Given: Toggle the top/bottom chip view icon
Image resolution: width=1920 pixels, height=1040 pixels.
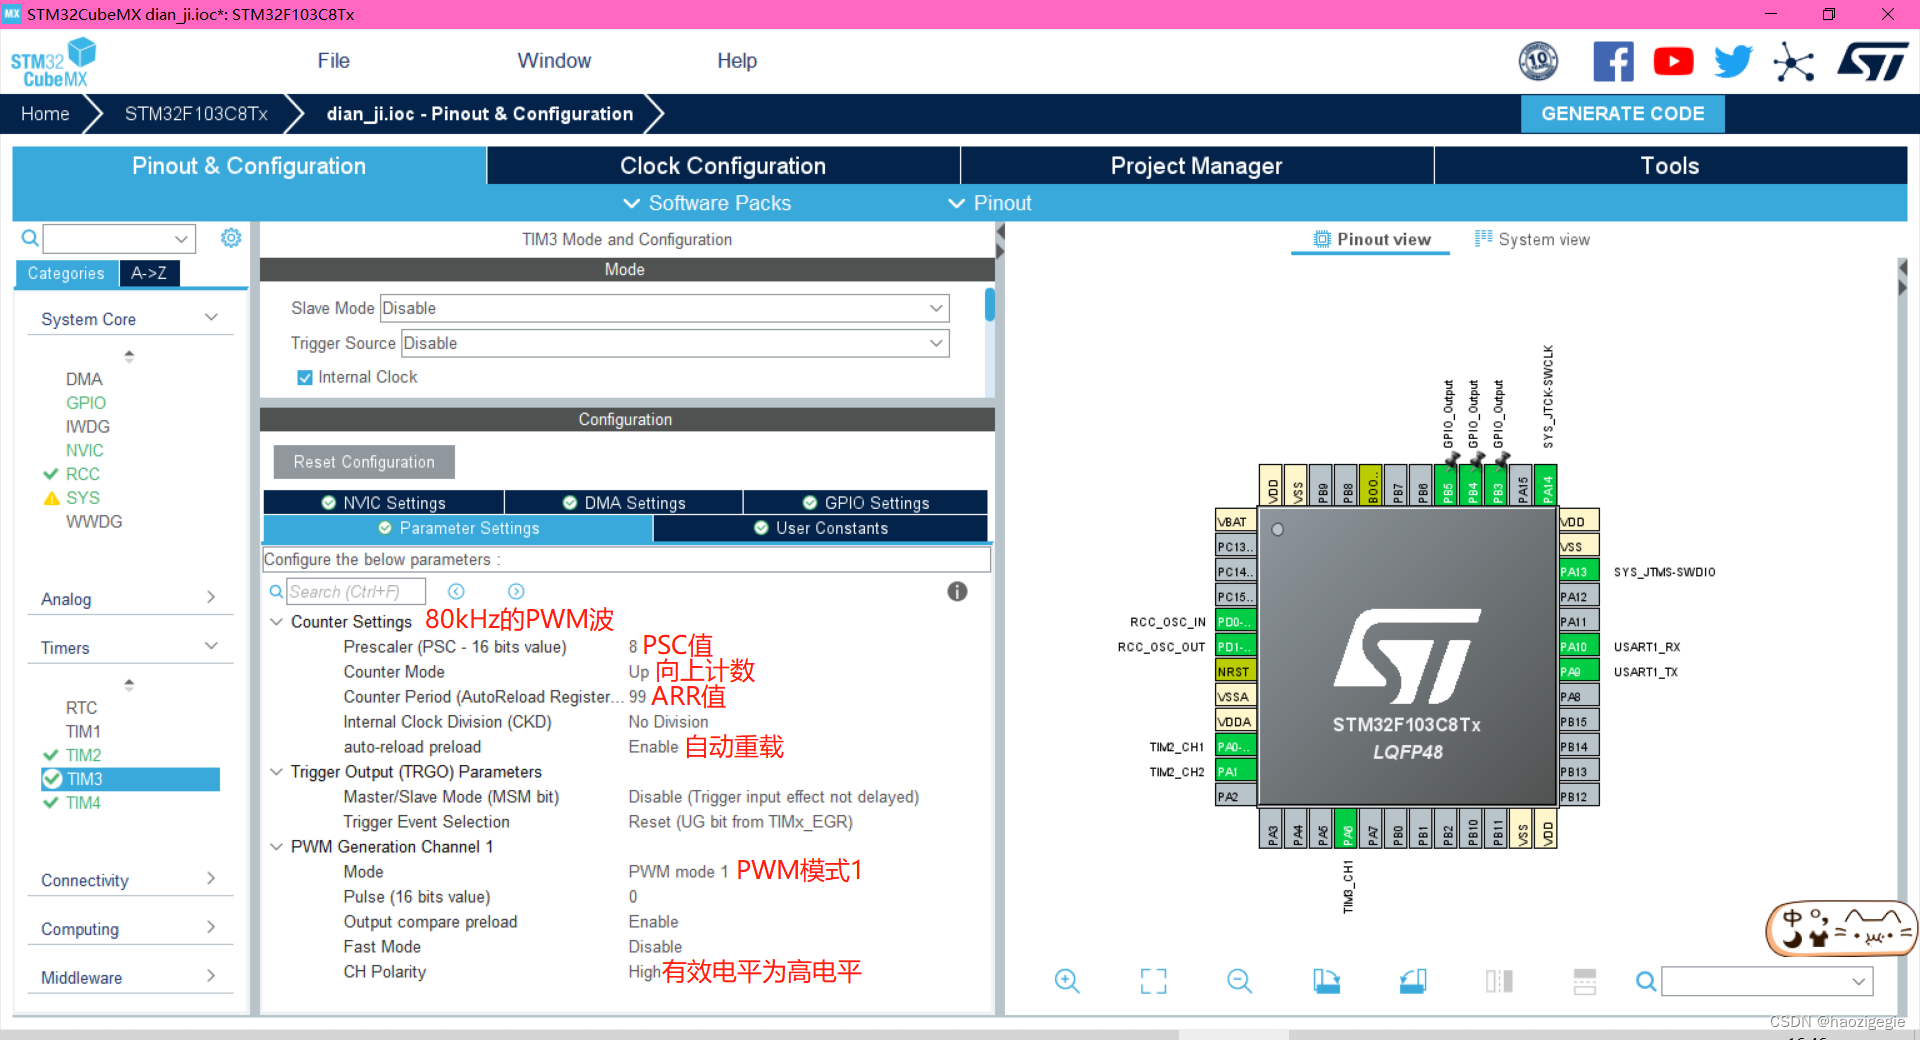Looking at the screenshot, I should [x=1499, y=981].
